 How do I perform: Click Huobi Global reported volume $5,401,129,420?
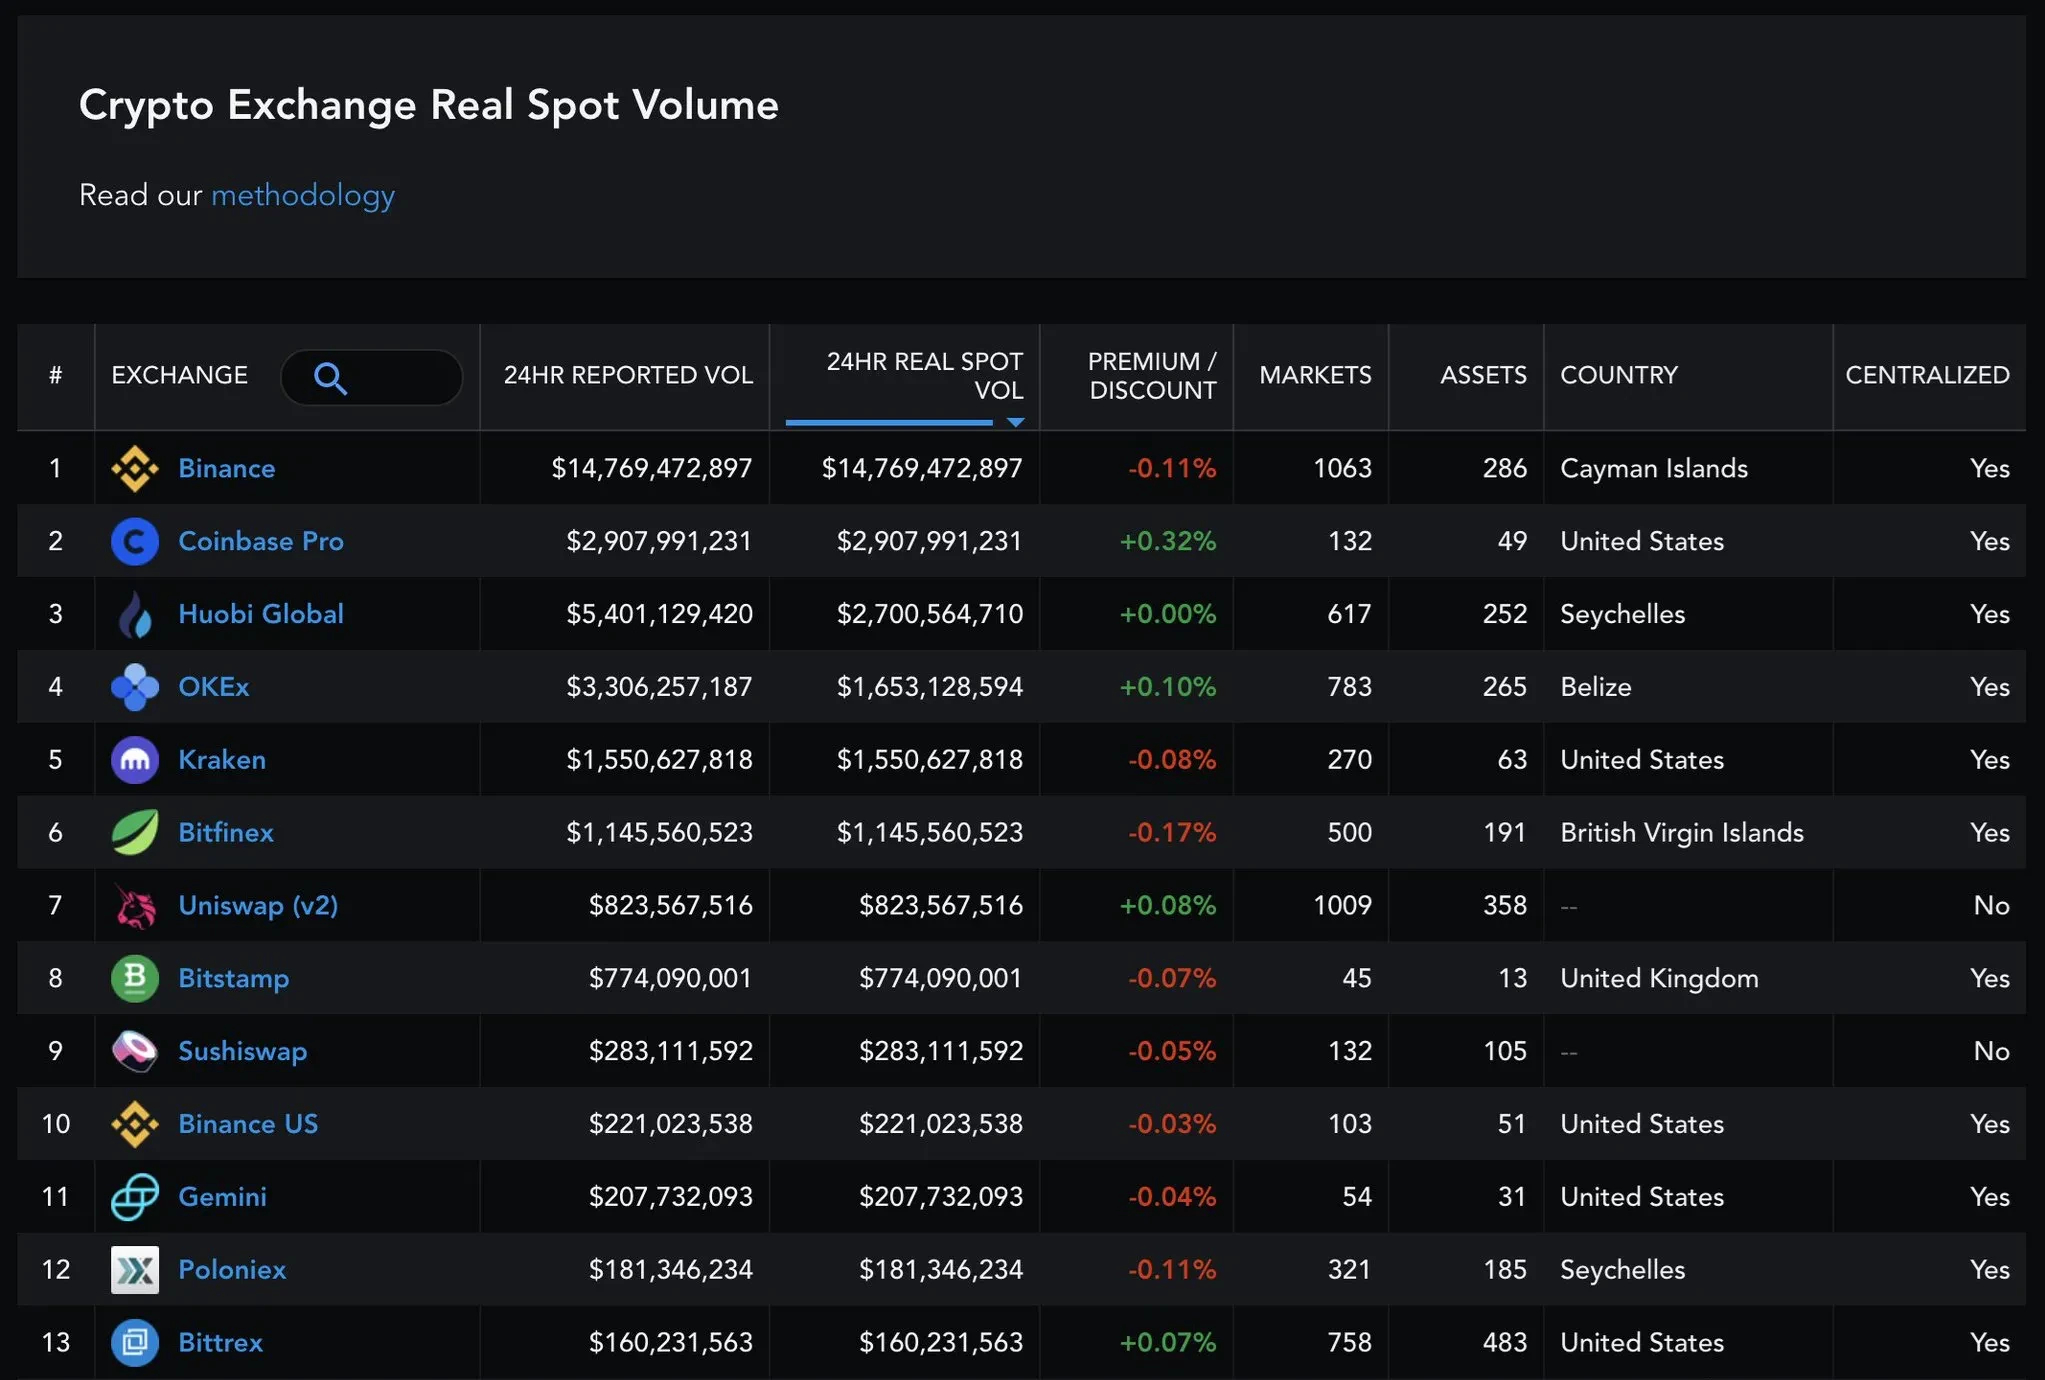tap(659, 614)
